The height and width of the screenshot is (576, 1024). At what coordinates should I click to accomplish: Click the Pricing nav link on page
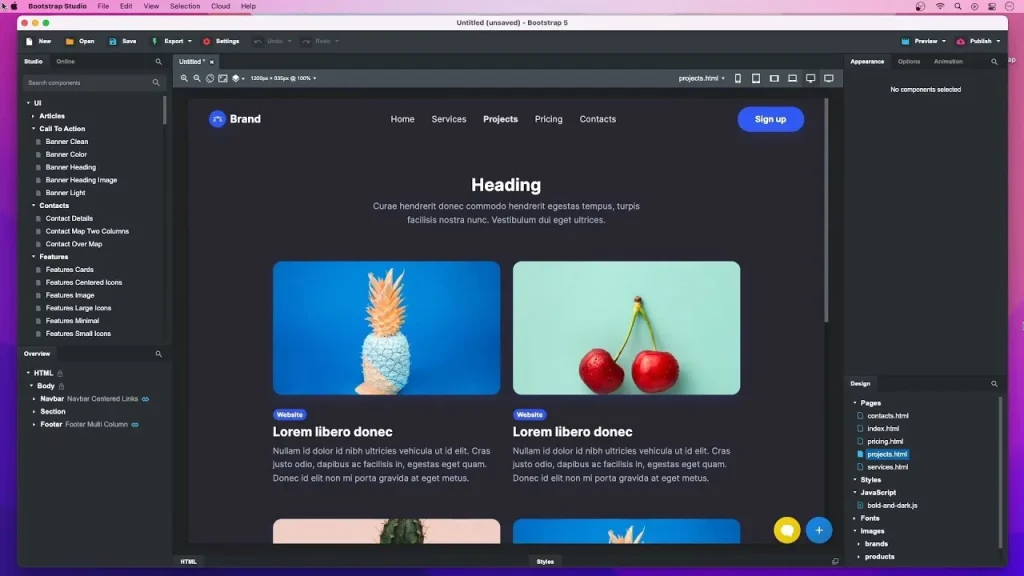(549, 119)
